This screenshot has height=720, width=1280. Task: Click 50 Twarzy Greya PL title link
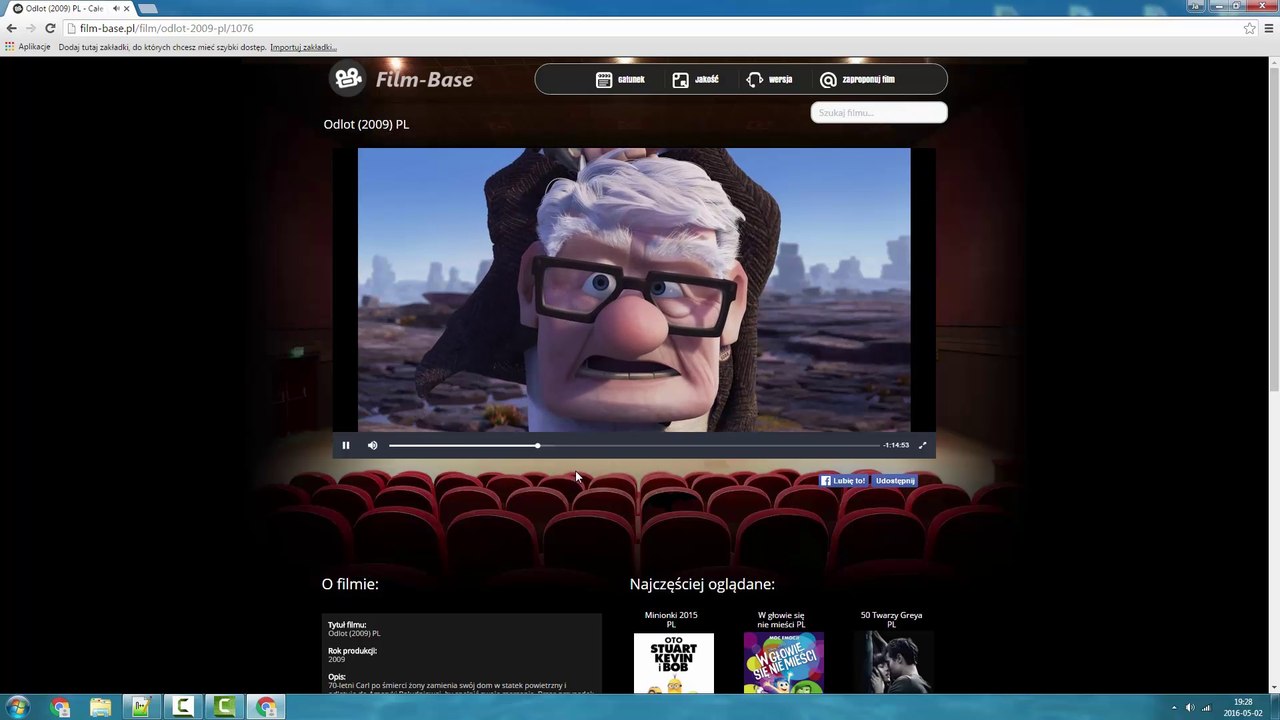891,620
